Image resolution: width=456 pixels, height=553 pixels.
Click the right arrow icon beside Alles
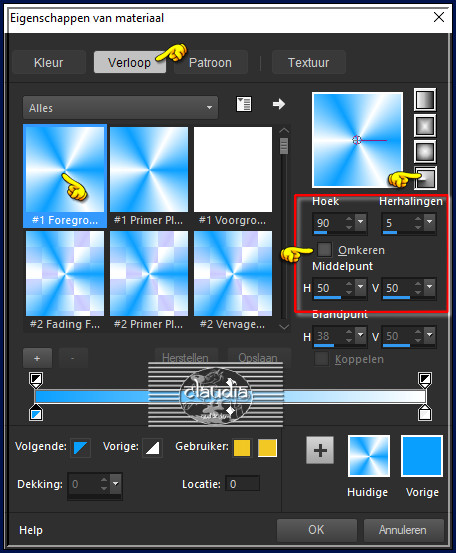pyautogui.click(x=279, y=104)
